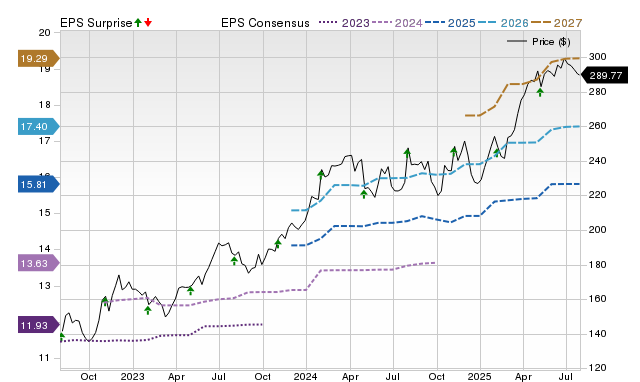Select the 17 label on the EPS axis
The height and width of the screenshot is (382, 640).
tap(44, 141)
